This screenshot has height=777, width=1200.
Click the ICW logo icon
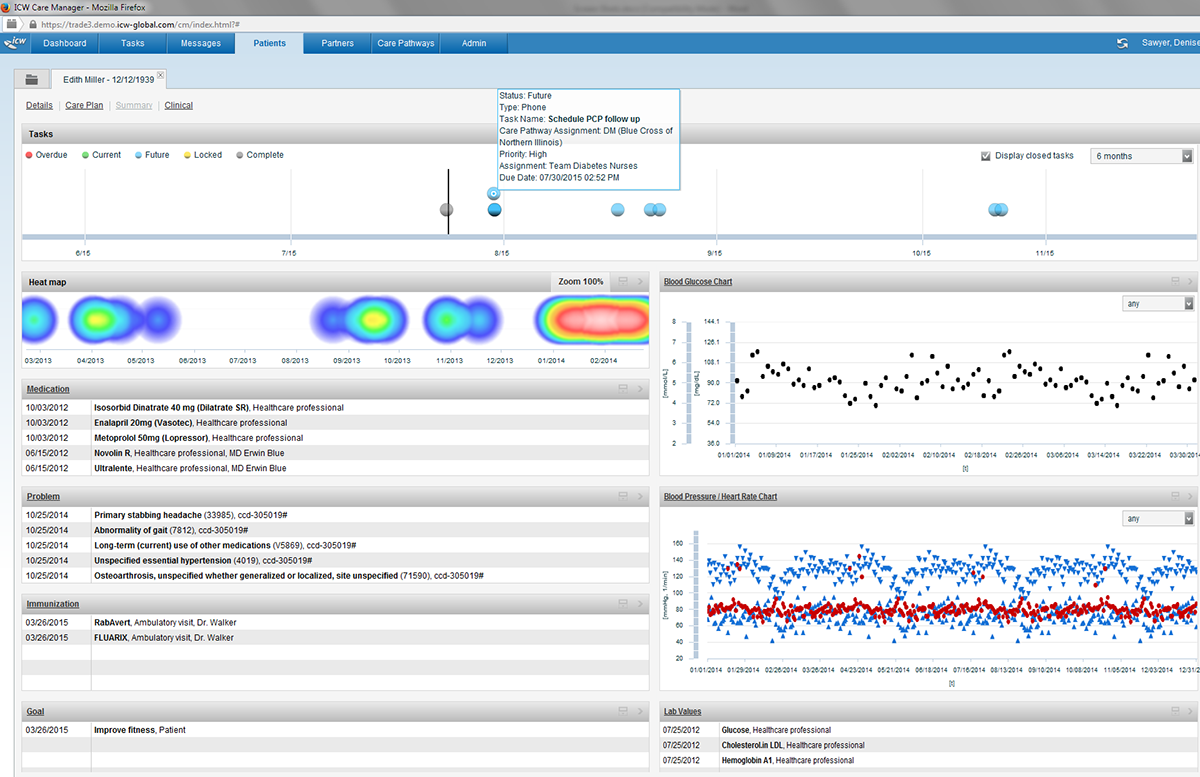[x=15, y=43]
